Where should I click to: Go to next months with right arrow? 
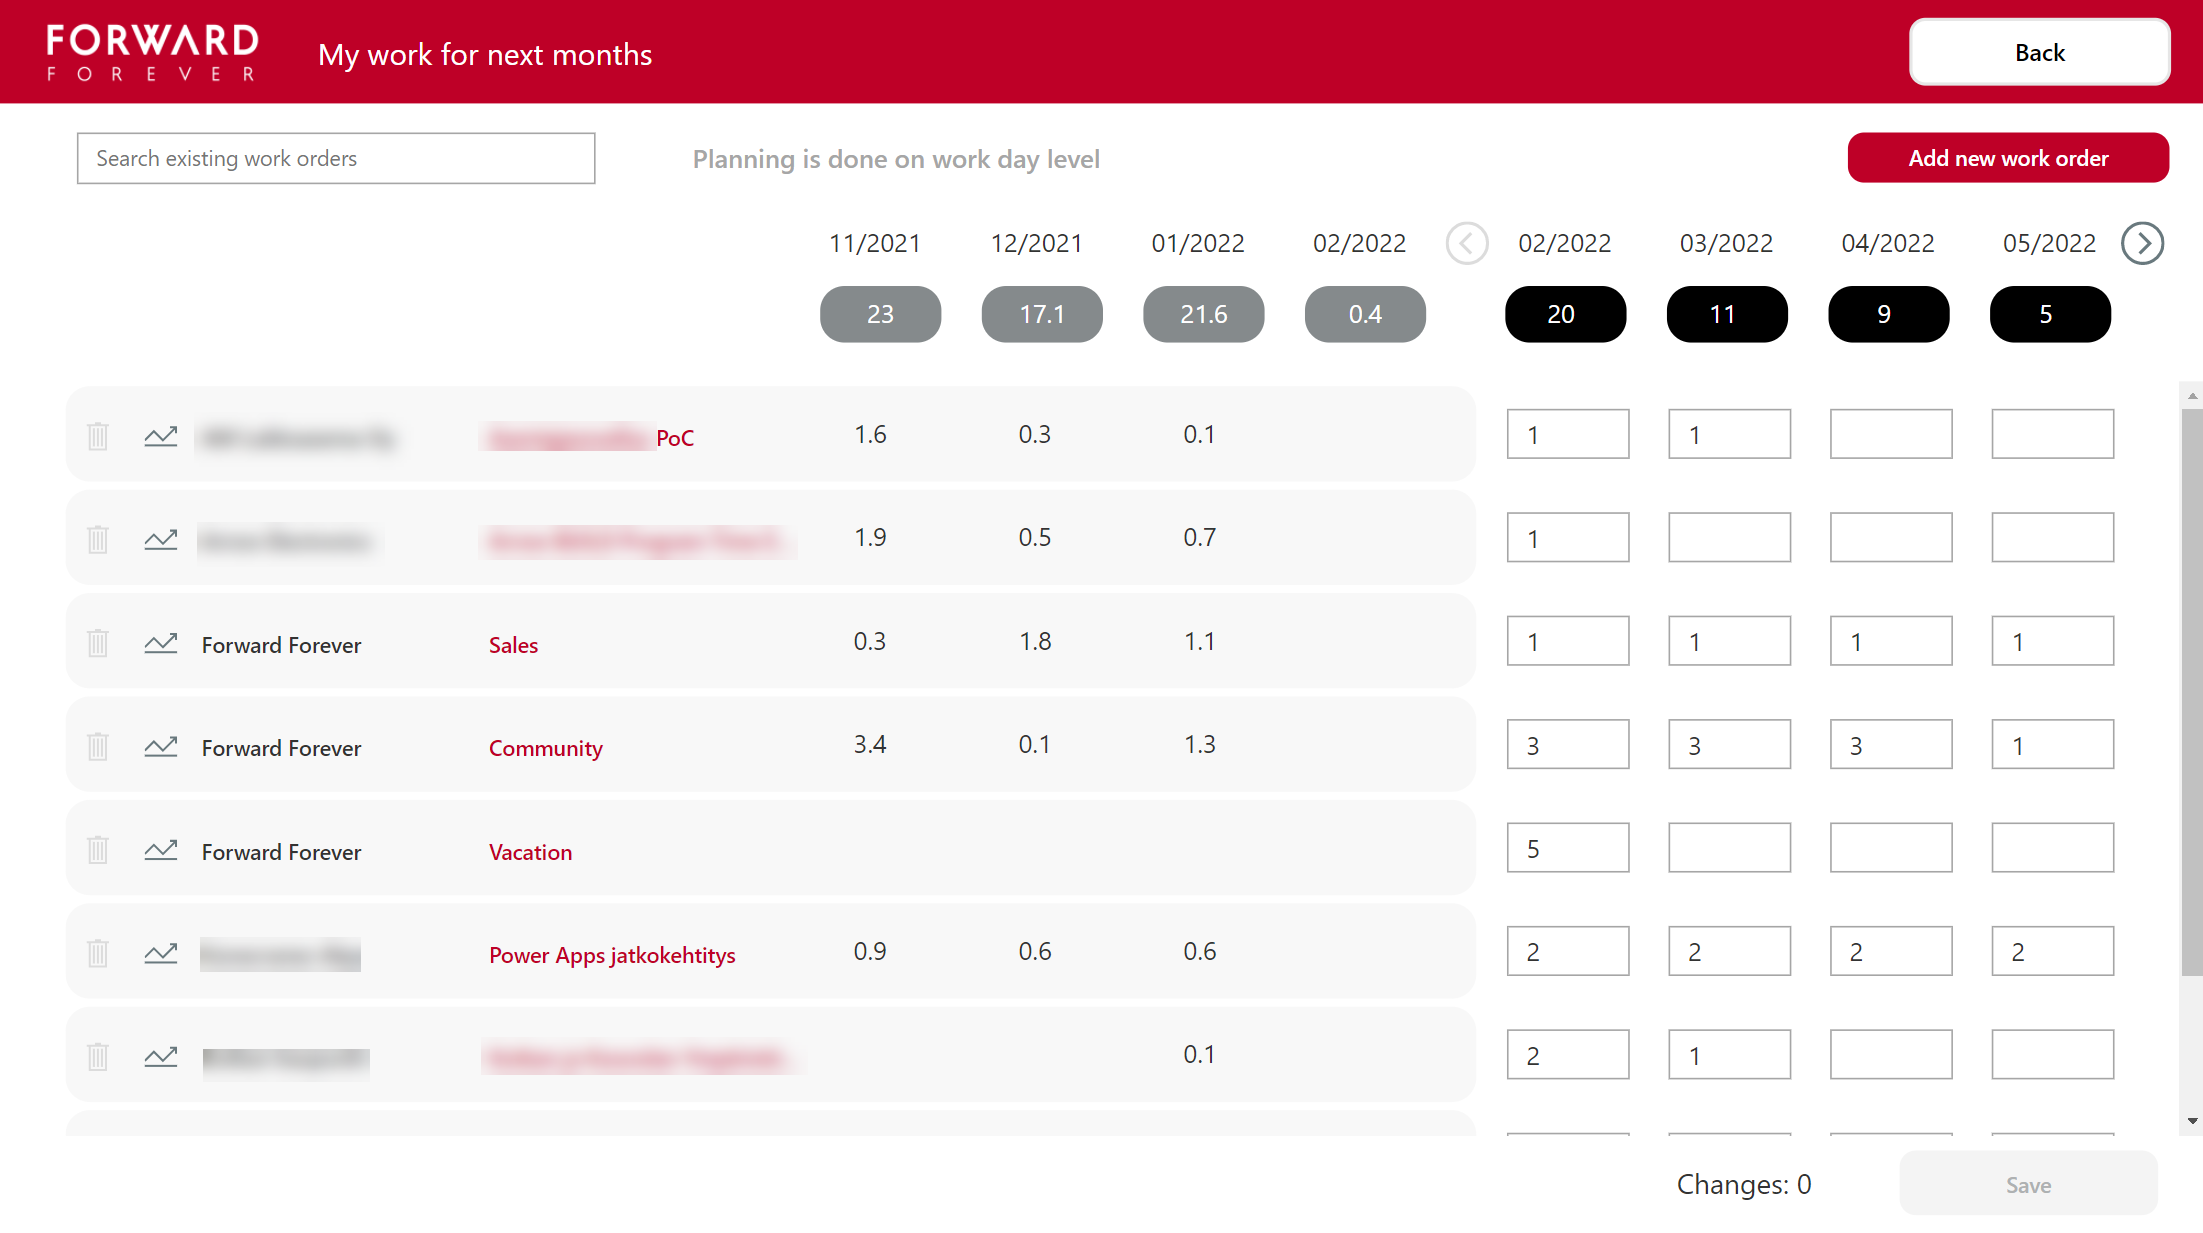pos(2142,243)
